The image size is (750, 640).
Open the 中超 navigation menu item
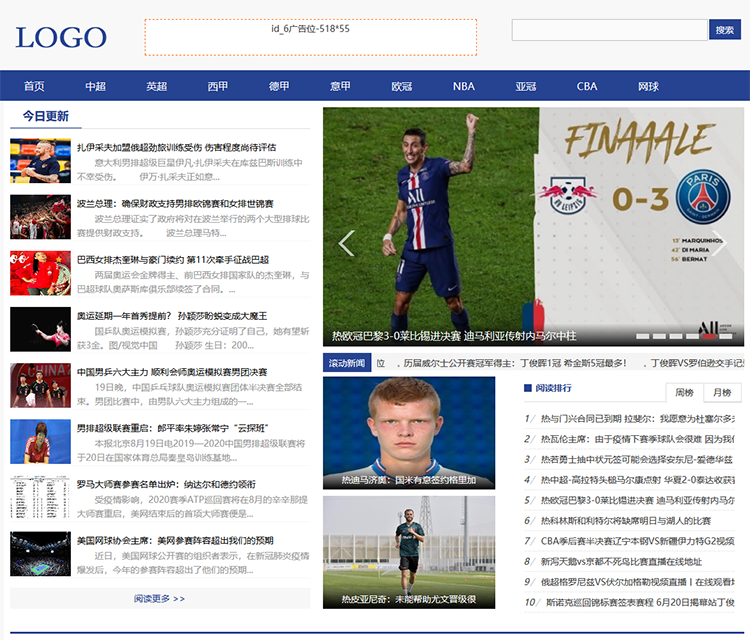(x=95, y=86)
